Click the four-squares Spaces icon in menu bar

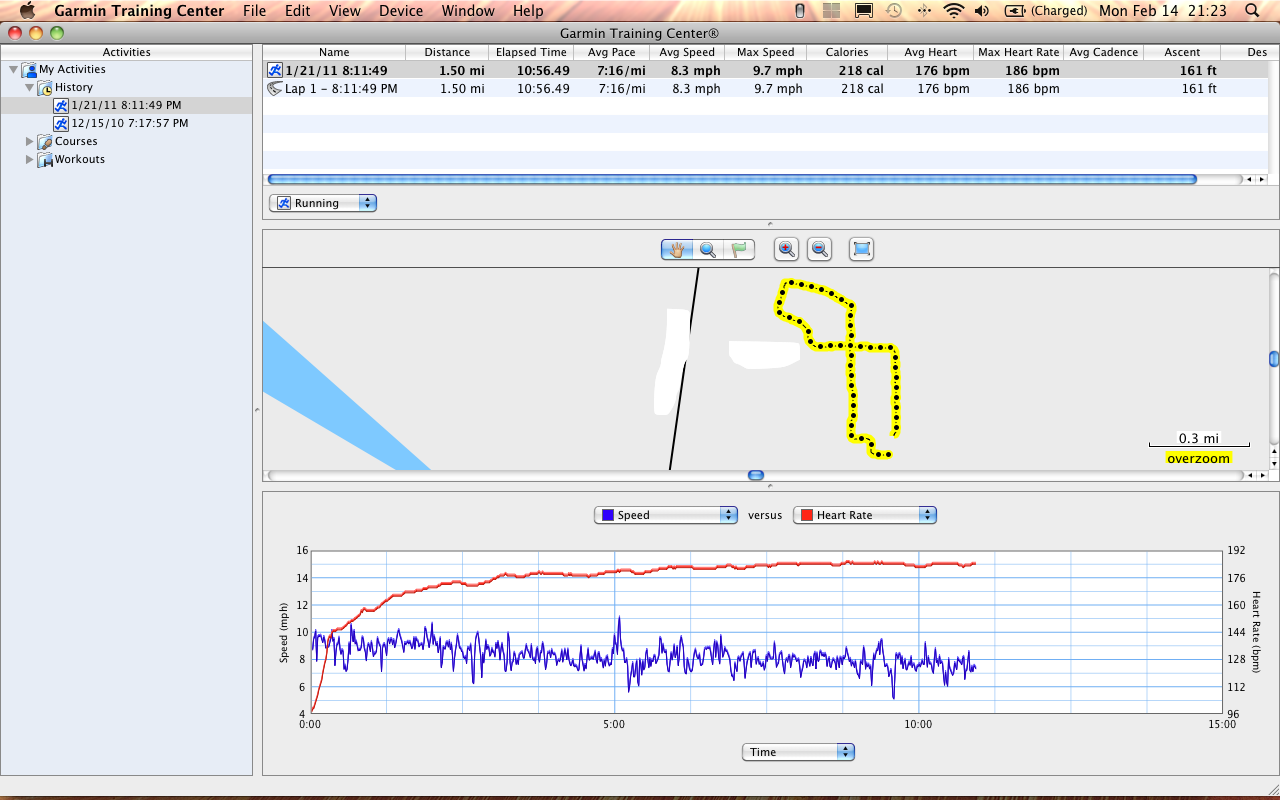click(831, 11)
